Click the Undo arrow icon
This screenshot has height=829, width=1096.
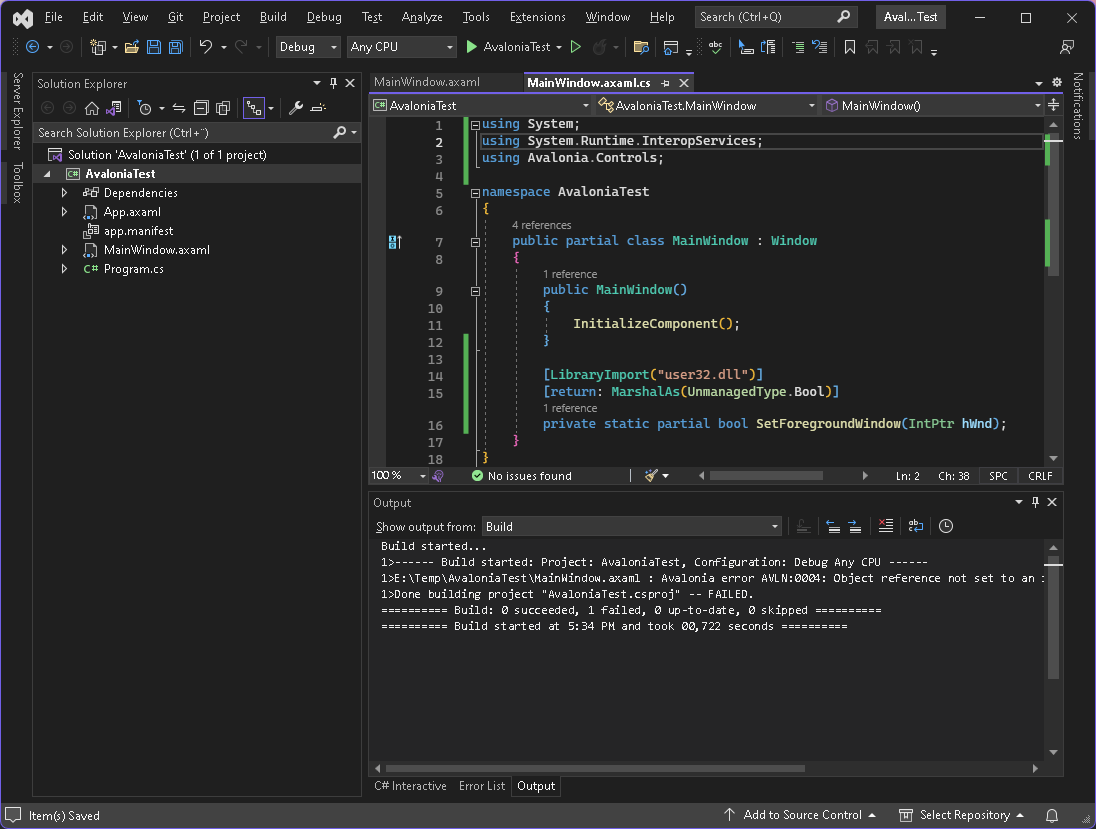(x=205, y=47)
